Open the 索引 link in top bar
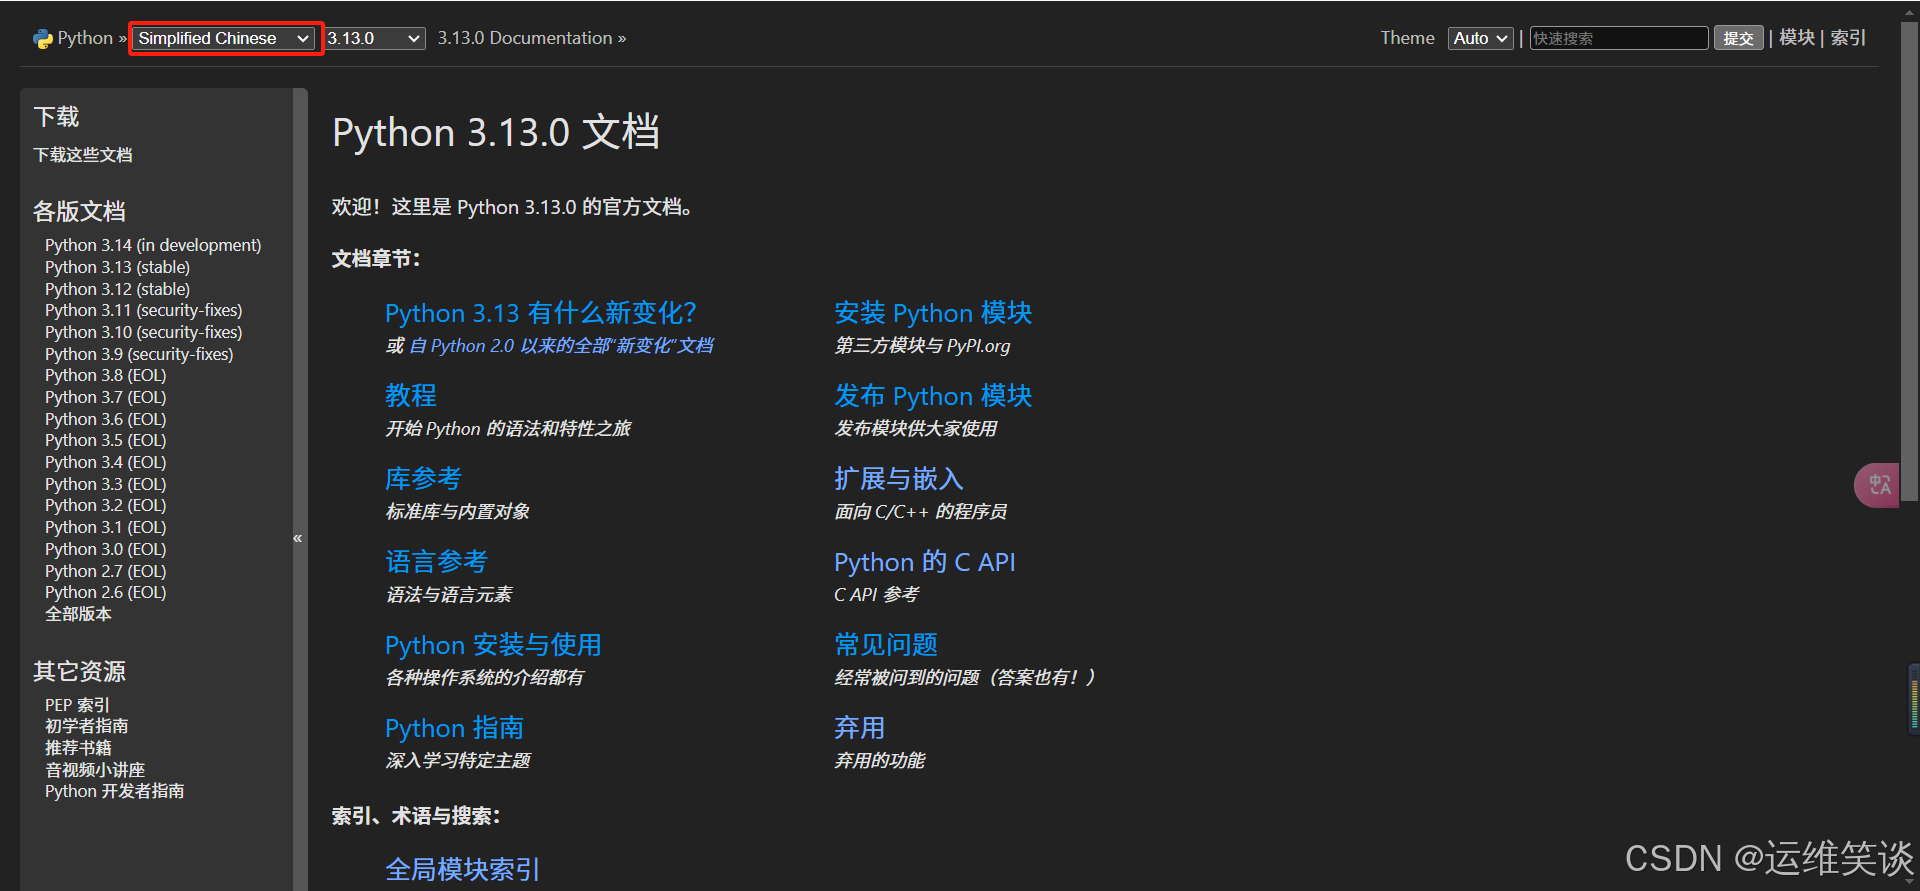 tap(1848, 38)
